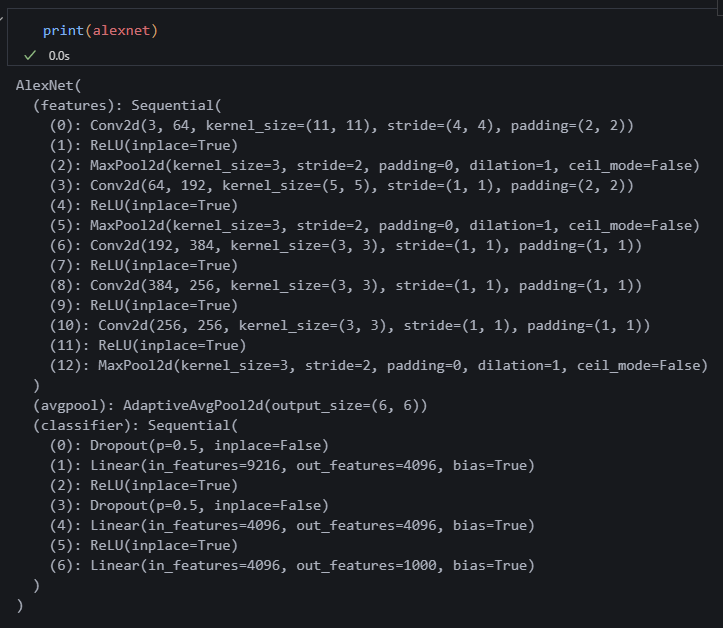Click features (1): ReLU(inplace=True) line
Viewport: 723px width, 628px height.
point(144,145)
